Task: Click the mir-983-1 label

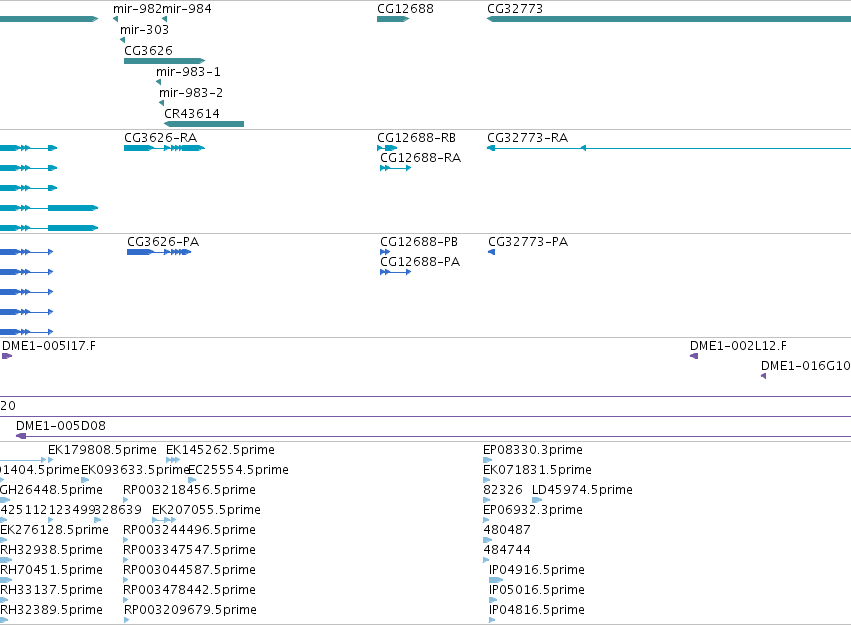Action: pos(188,72)
